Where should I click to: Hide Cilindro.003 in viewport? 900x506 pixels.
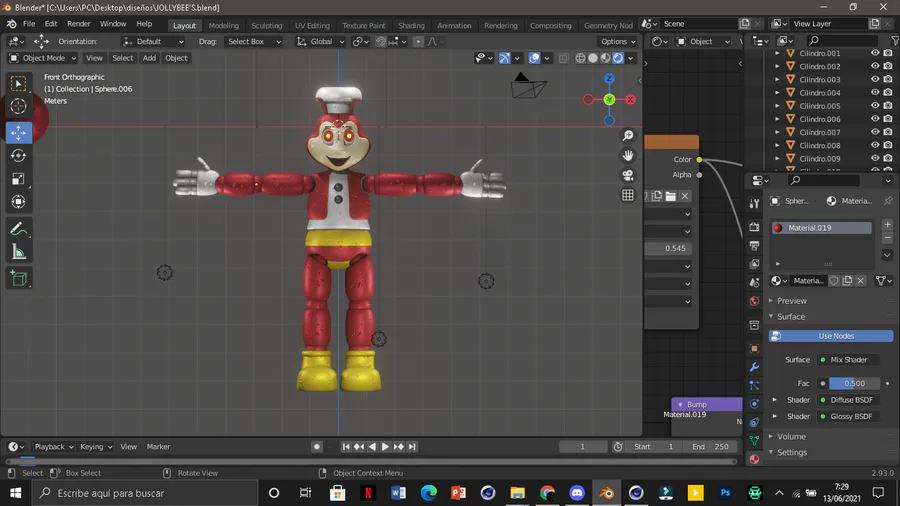tap(875, 79)
